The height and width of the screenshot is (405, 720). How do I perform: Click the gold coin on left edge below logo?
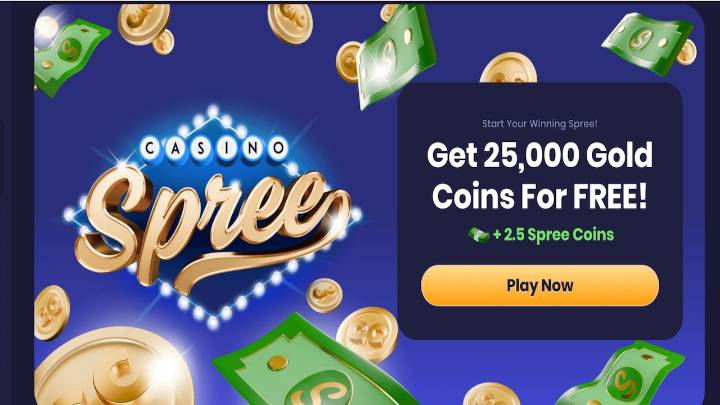tap(51, 313)
